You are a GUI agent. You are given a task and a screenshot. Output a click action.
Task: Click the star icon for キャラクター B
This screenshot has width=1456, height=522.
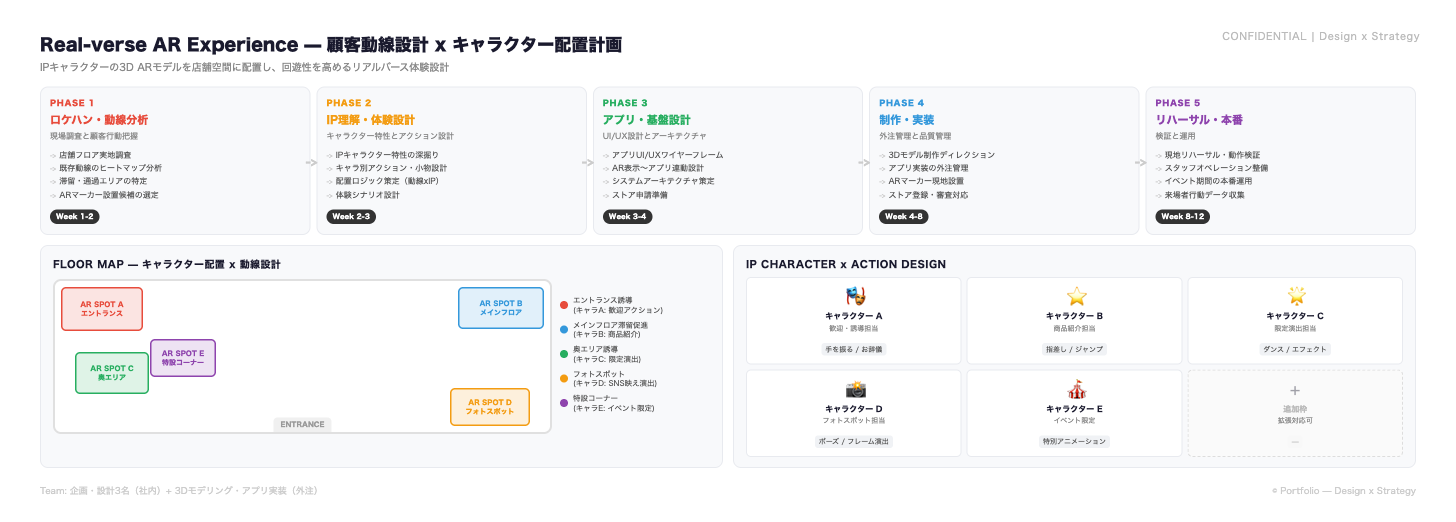[1076, 296]
